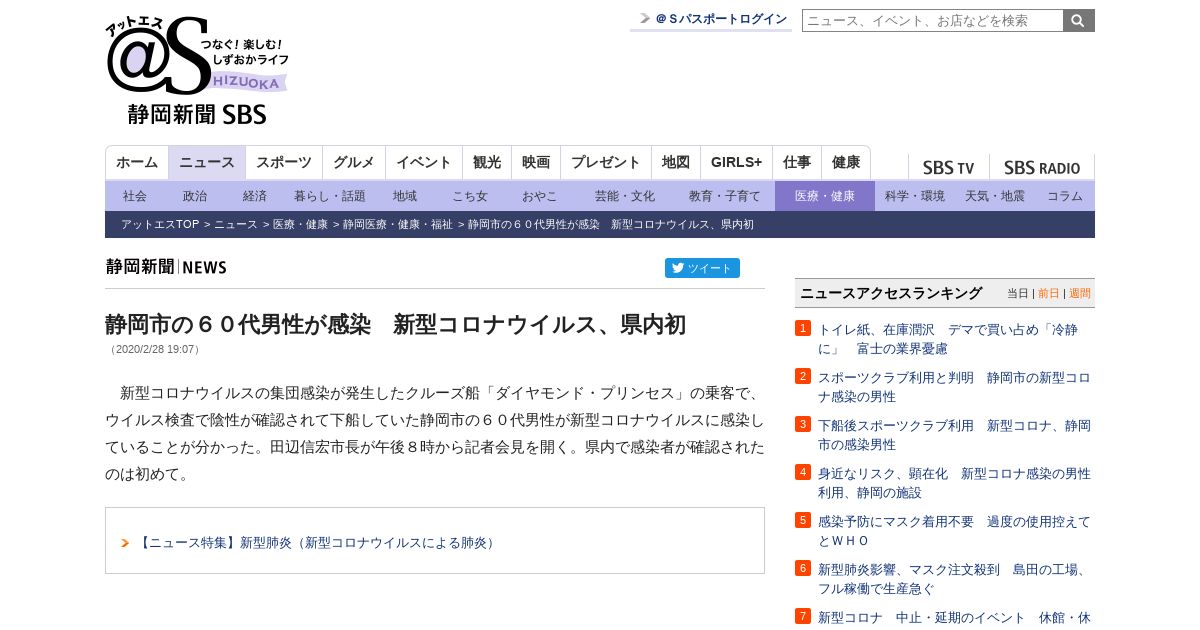
Task: Select the グルメ tab
Action: click(x=354, y=162)
